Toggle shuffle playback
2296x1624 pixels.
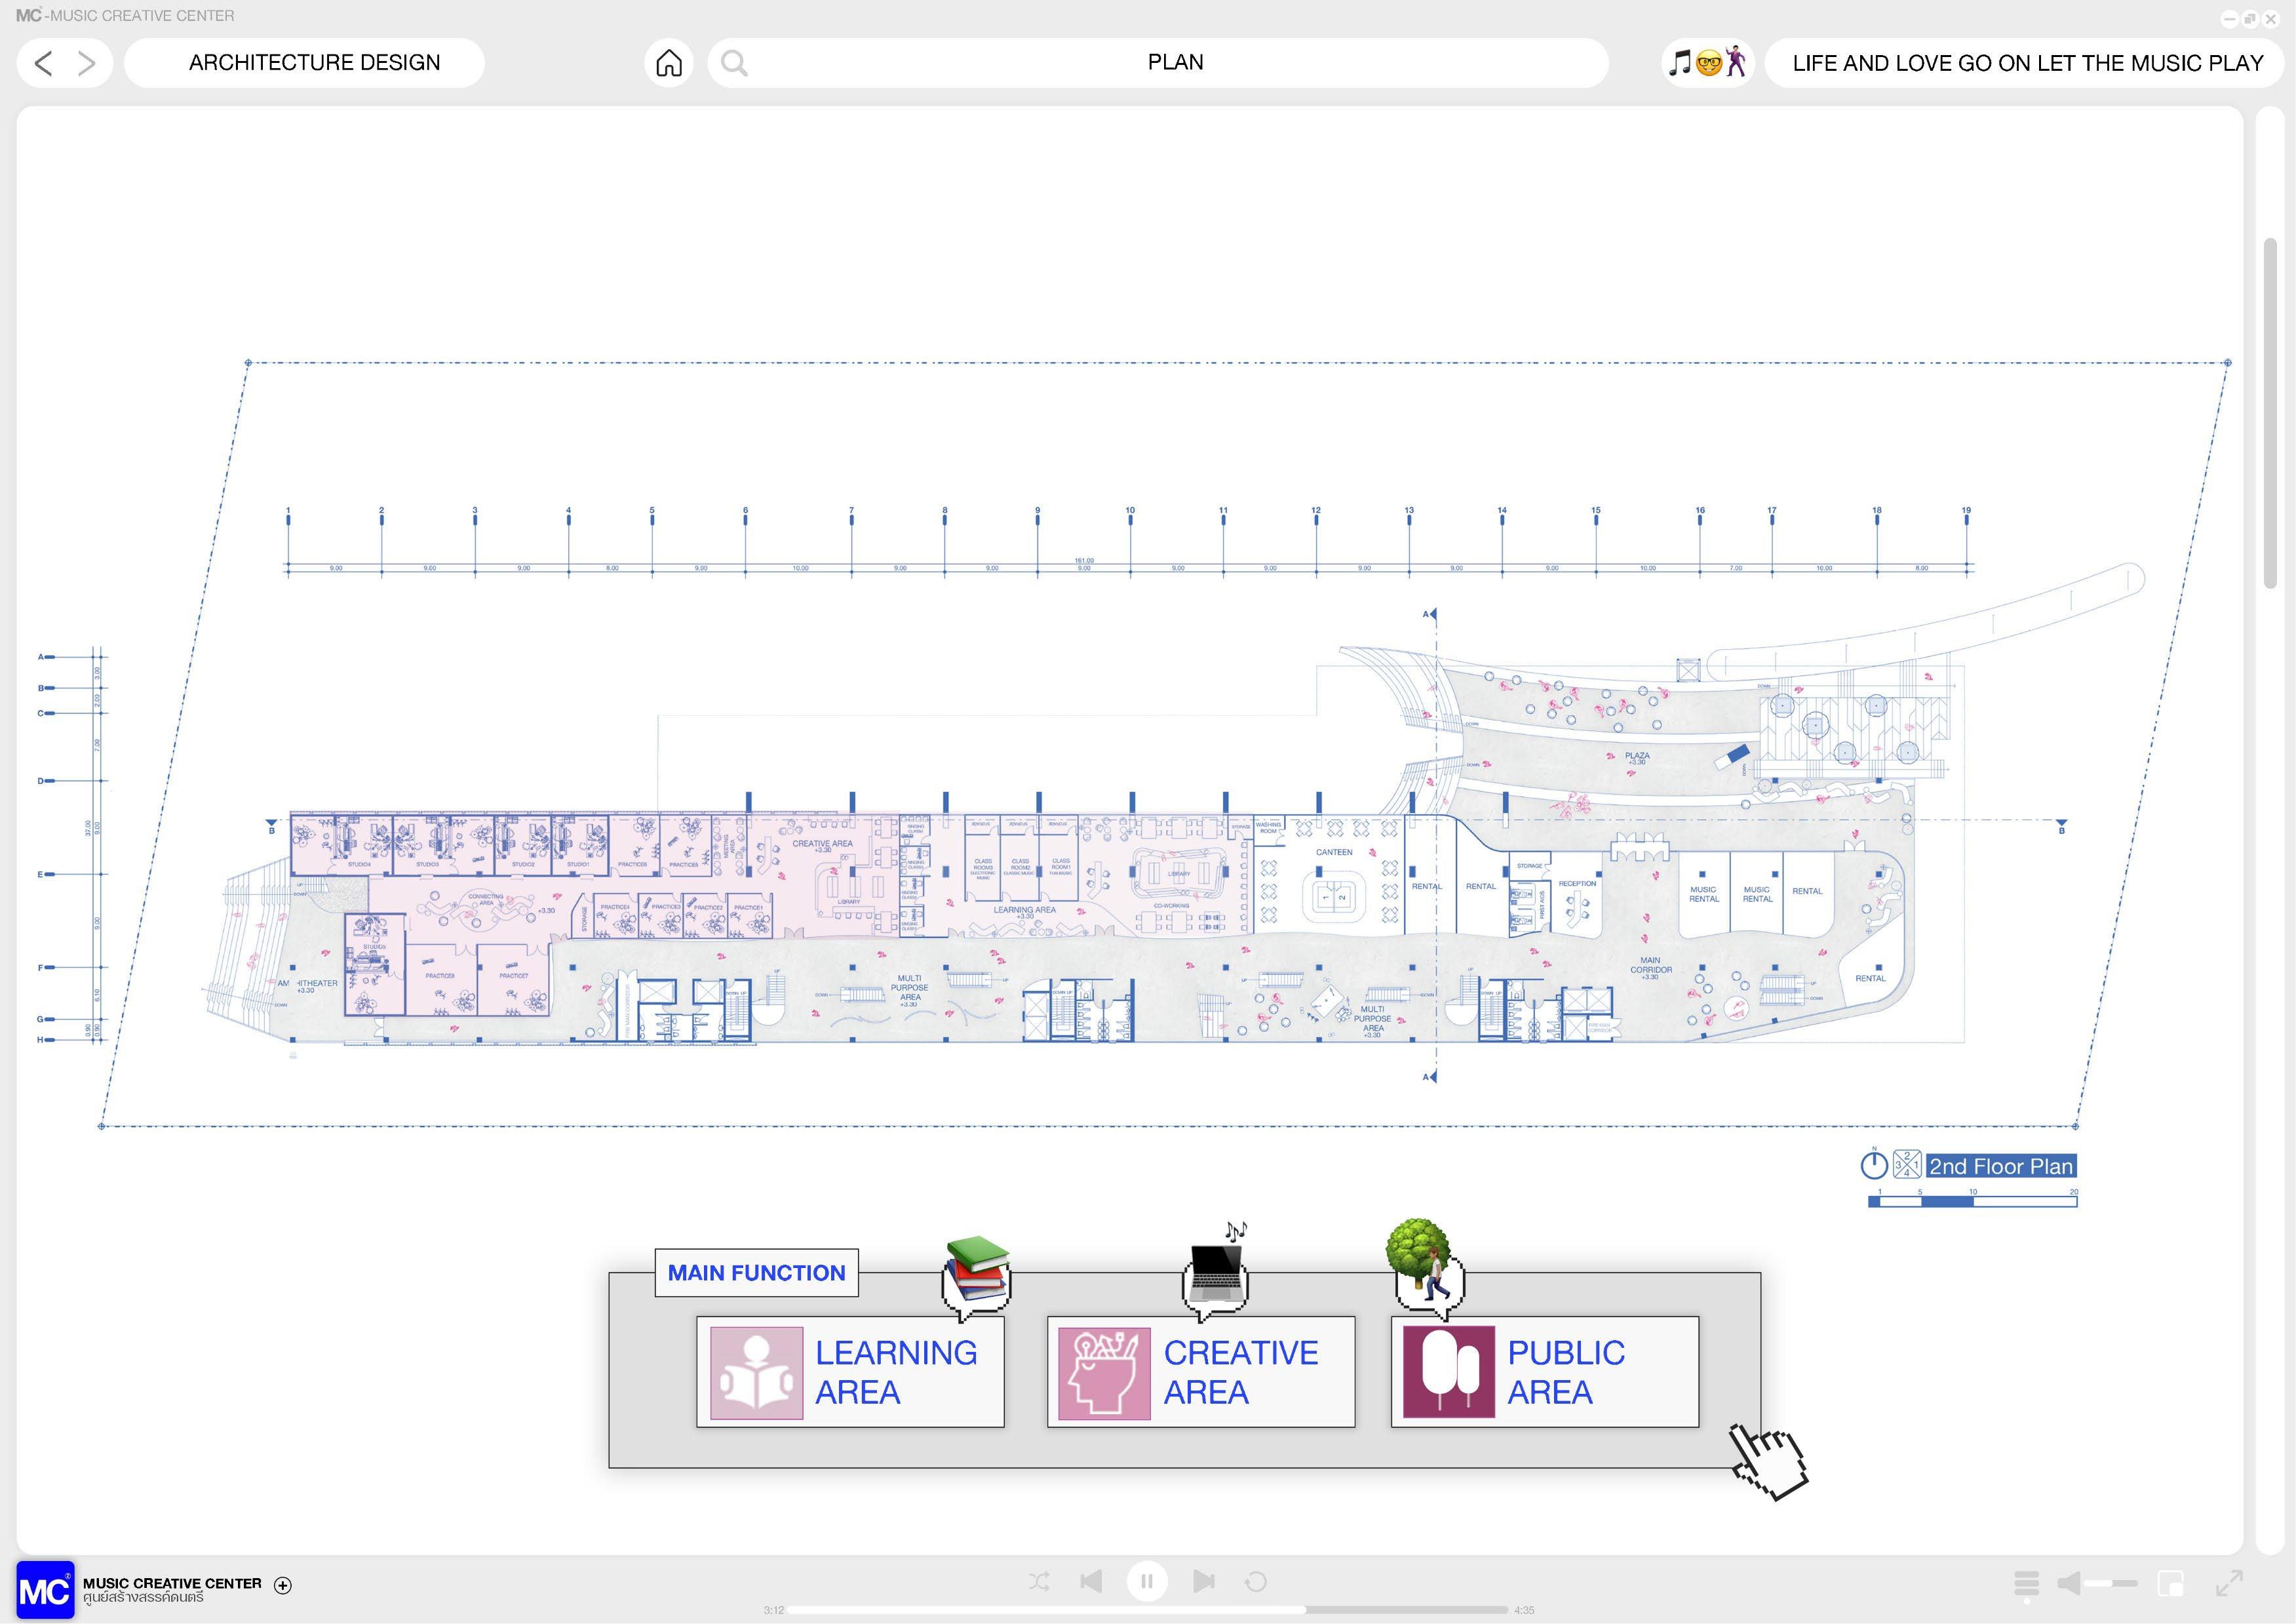[1039, 1581]
